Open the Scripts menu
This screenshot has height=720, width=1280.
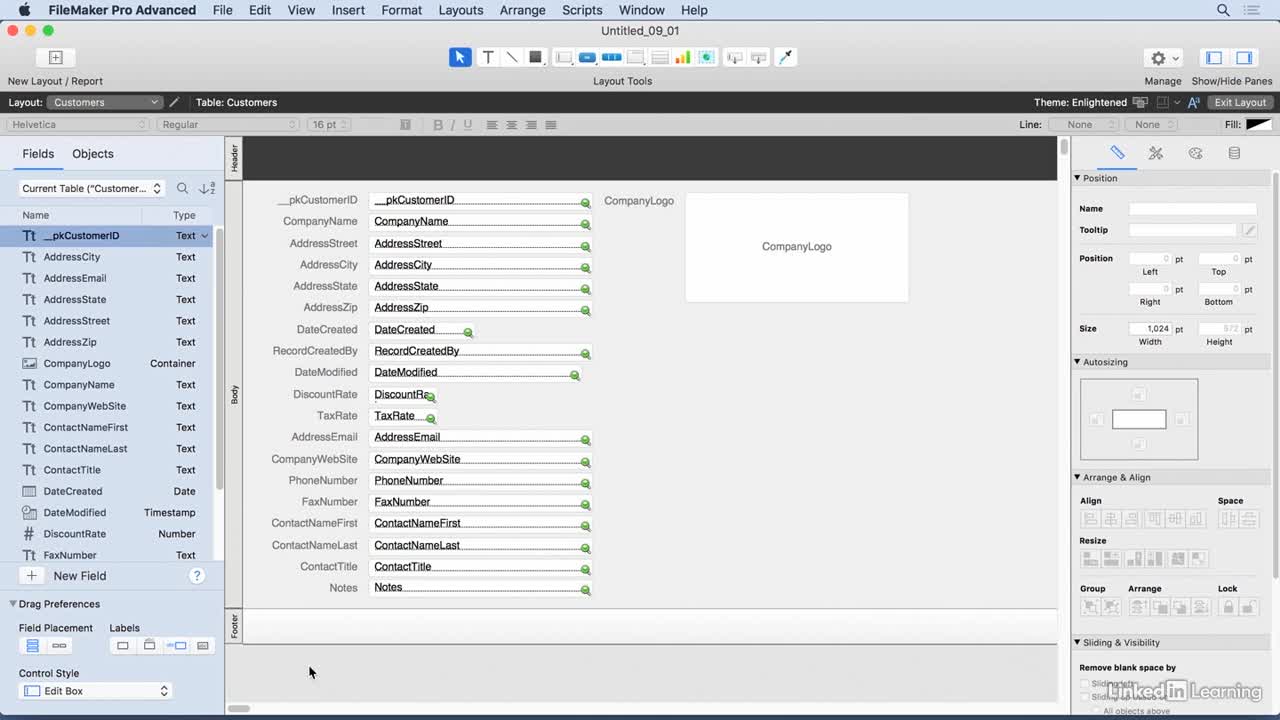click(x=582, y=10)
